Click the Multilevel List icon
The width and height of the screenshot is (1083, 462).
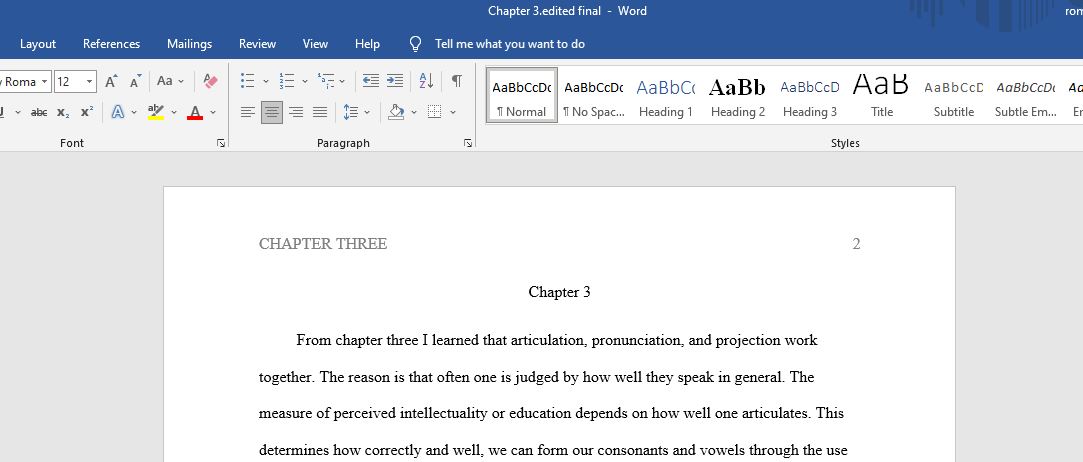tap(326, 81)
